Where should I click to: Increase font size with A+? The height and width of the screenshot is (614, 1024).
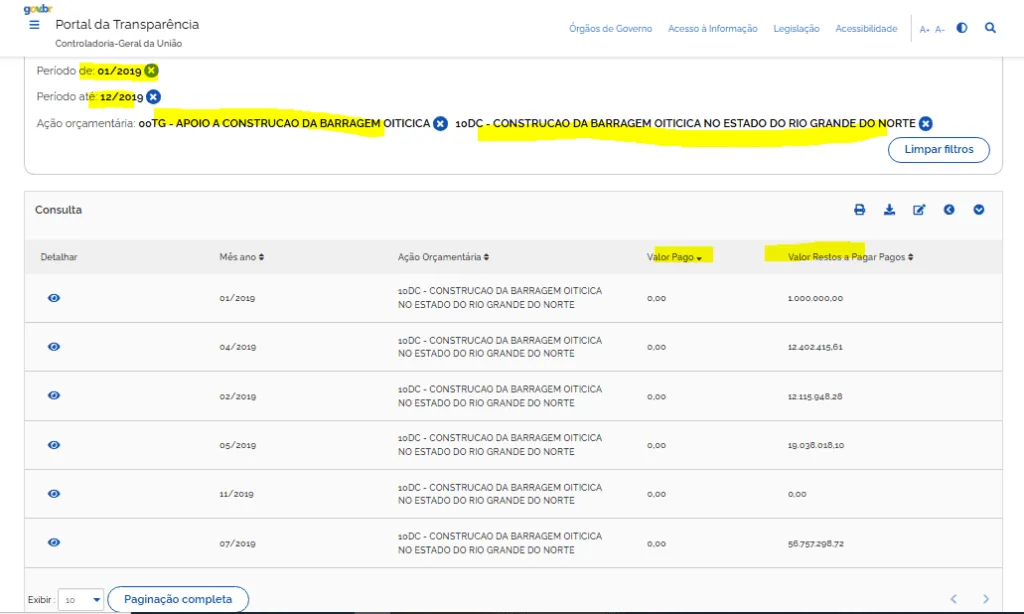point(924,29)
